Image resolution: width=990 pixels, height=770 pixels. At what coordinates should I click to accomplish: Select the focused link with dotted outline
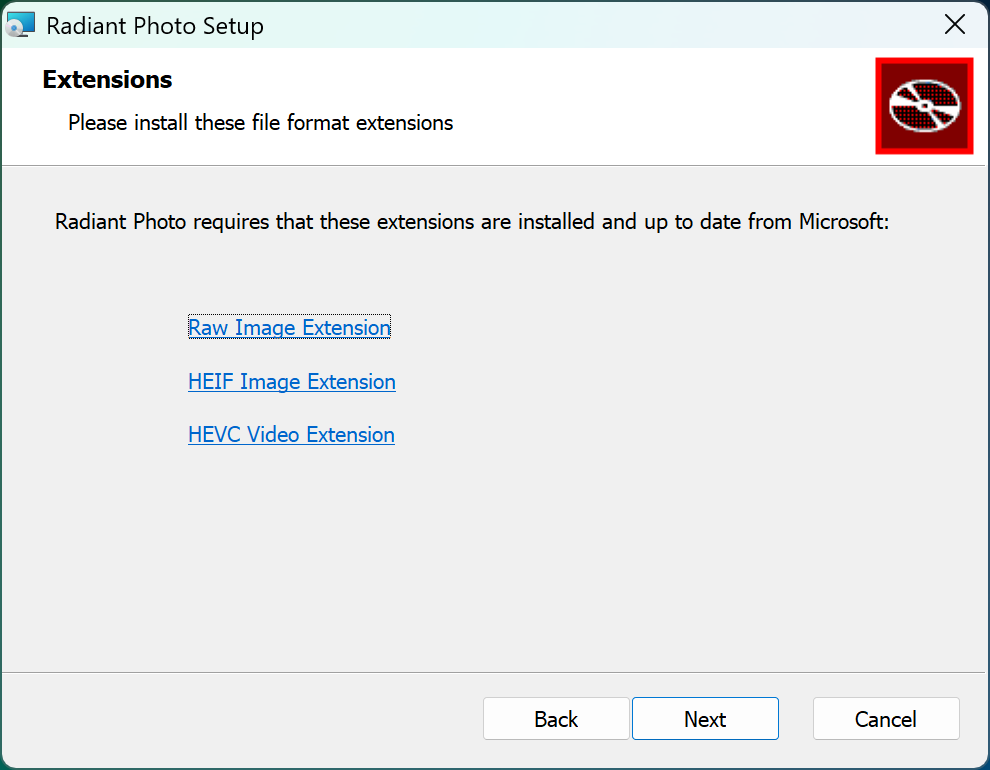(289, 327)
